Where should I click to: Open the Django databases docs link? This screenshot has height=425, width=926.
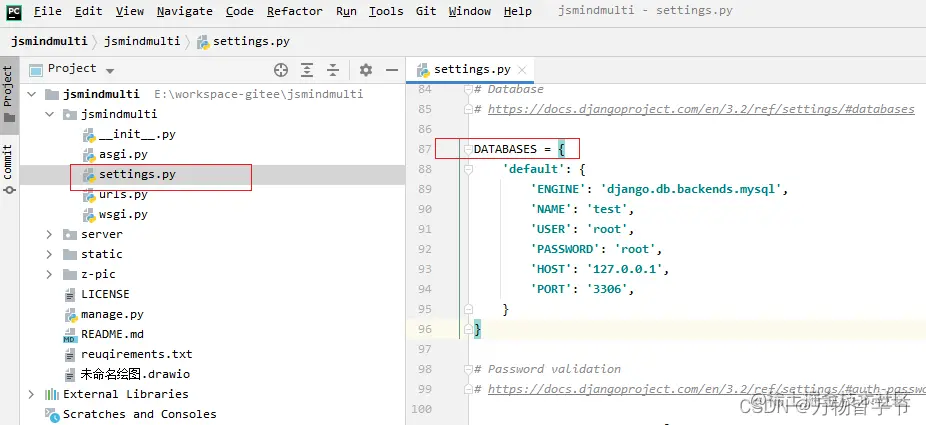(701, 109)
